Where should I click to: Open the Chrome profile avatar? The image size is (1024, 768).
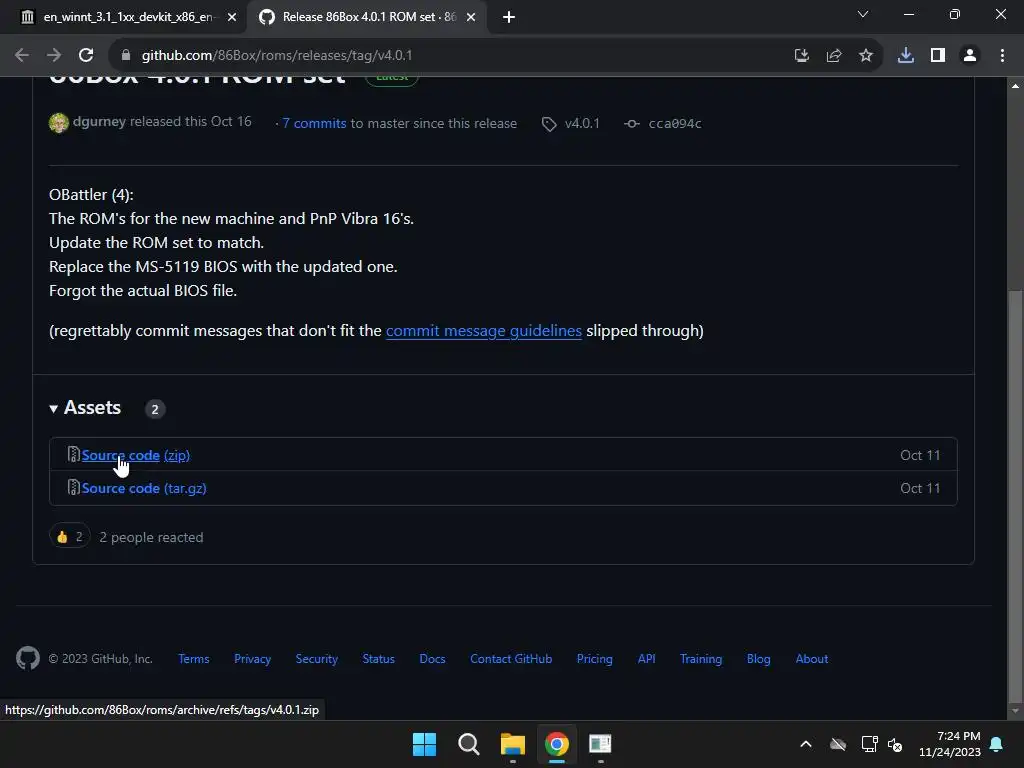pos(970,56)
